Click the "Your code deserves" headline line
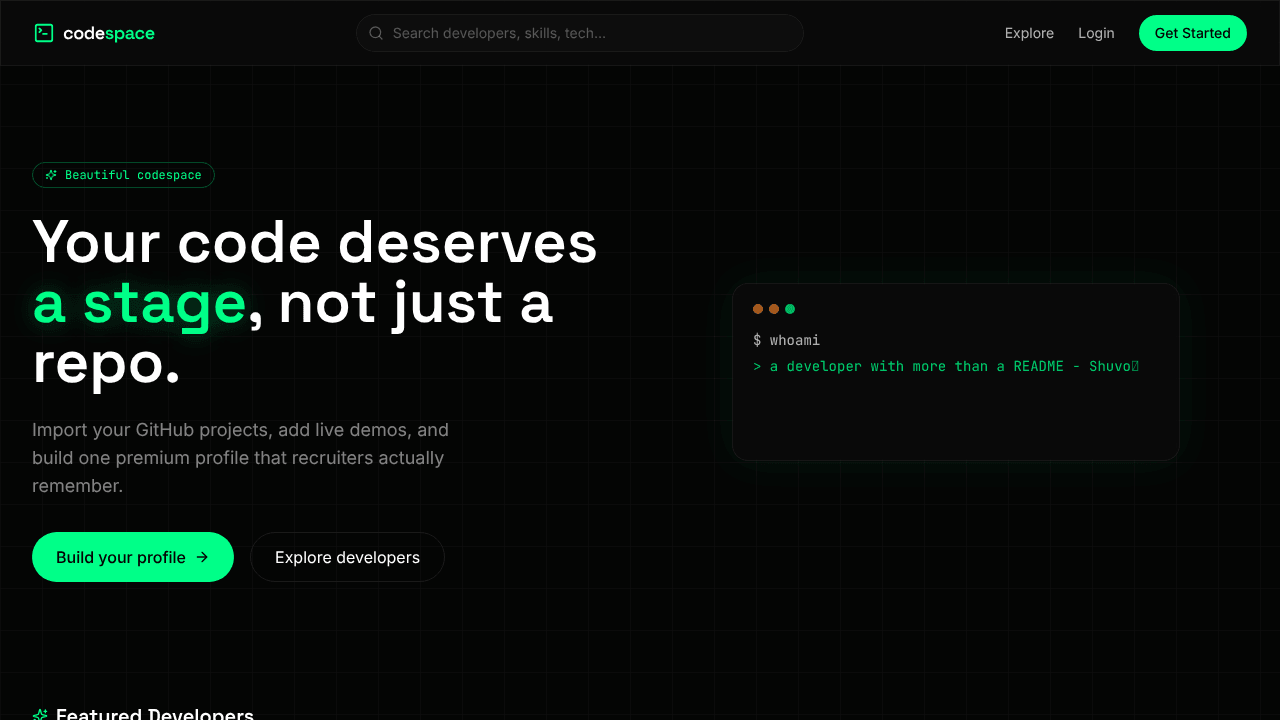This screenshot has height=720, width=1280. (x=315, y=242)
